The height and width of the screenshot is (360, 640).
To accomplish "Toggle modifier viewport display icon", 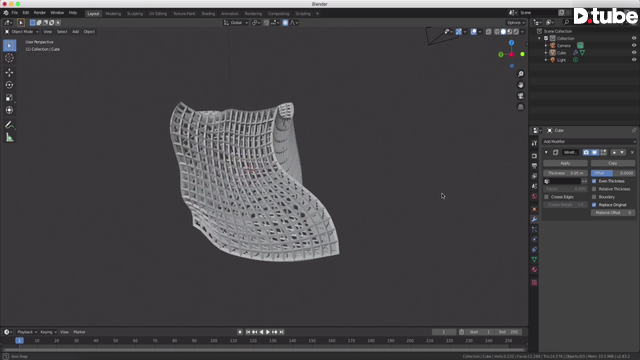I will click(595, 152).
